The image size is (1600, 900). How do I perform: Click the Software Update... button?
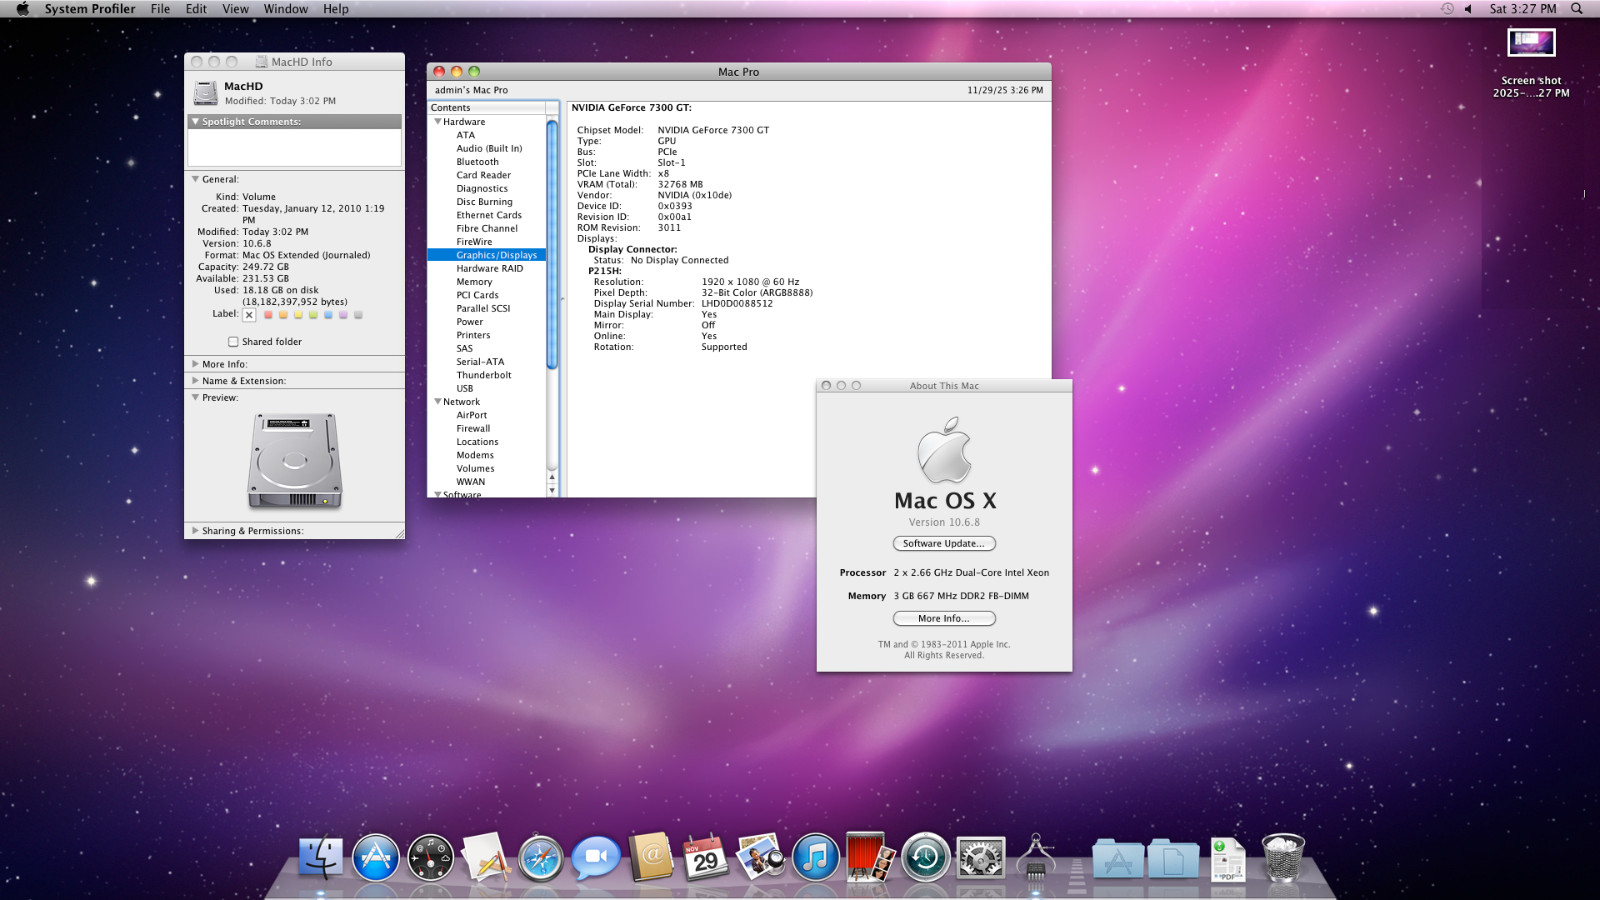[x=944, y=544]
